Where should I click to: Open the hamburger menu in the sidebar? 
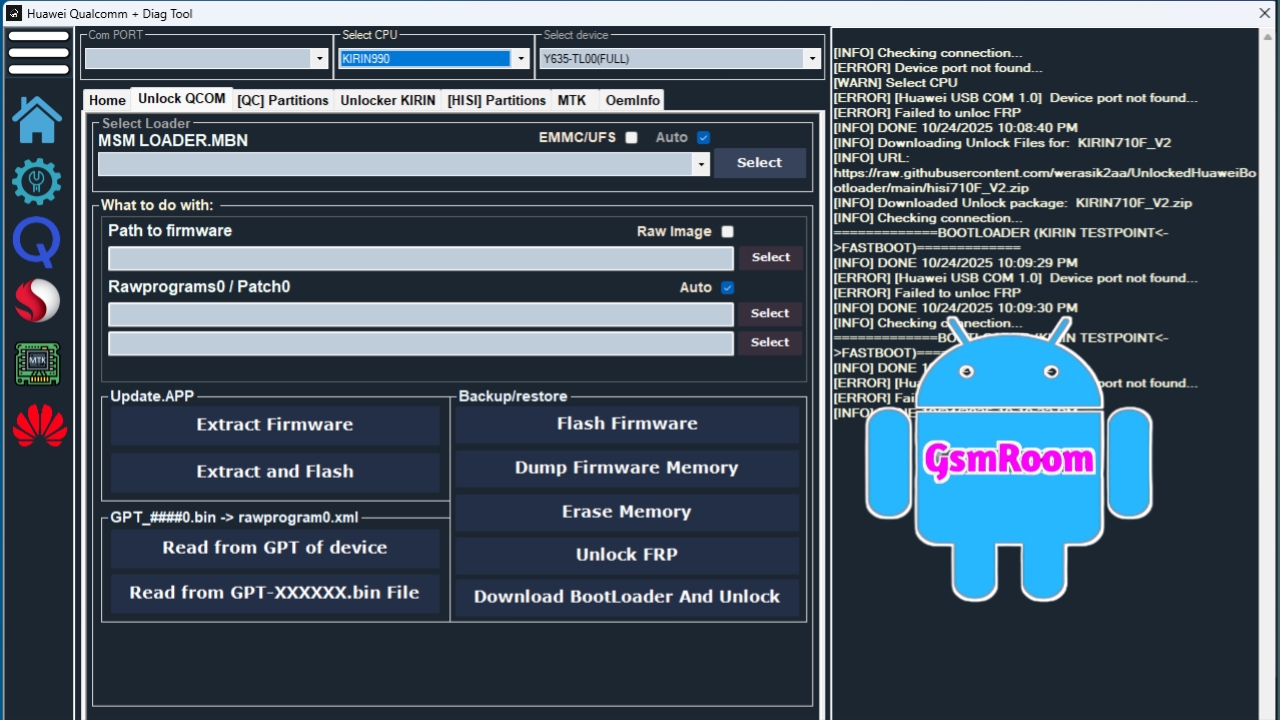[x=38, y=53]
